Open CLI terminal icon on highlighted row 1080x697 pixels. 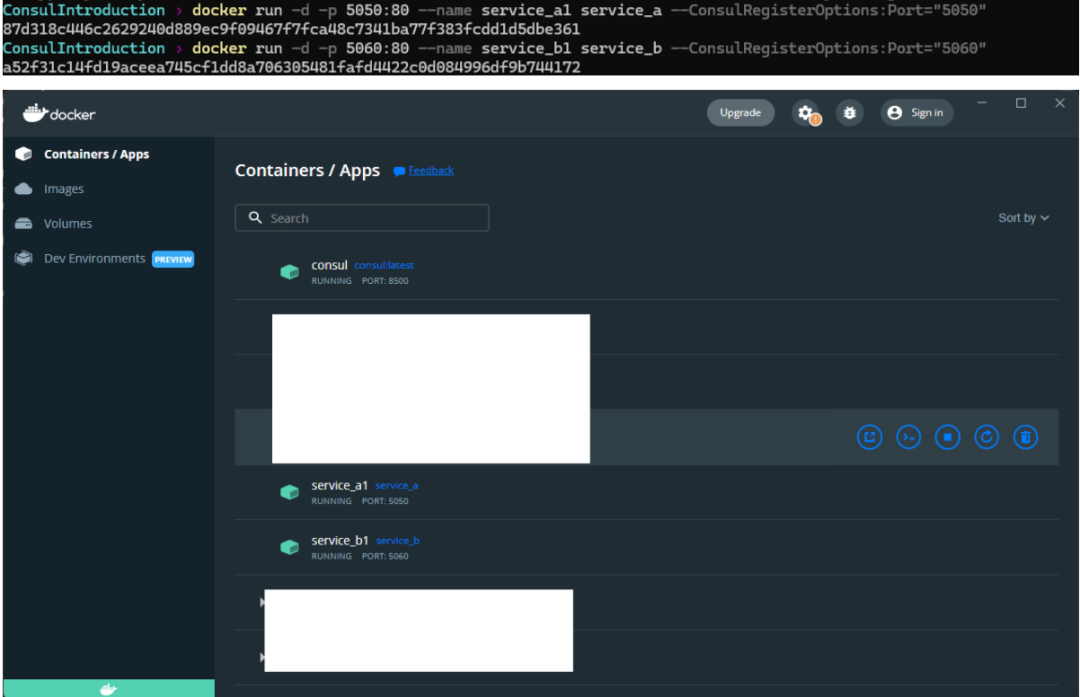tap(908, 437)
